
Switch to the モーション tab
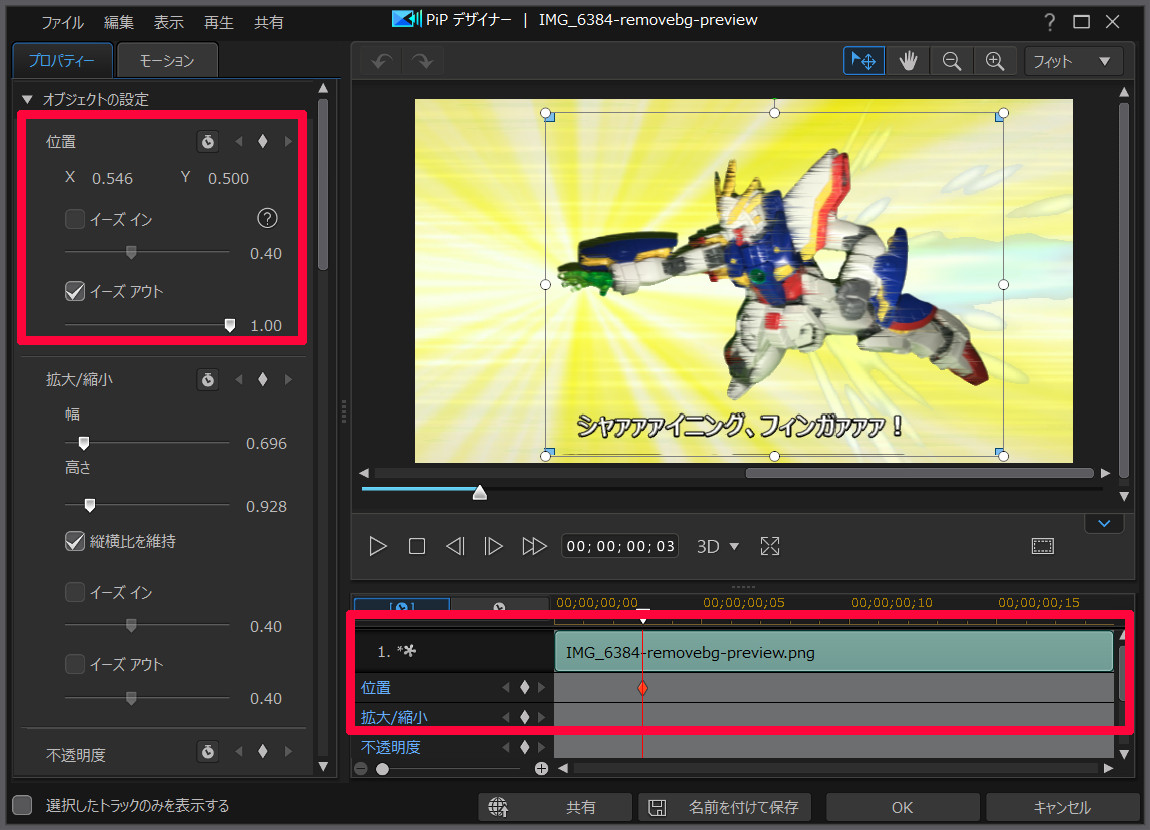167,61
